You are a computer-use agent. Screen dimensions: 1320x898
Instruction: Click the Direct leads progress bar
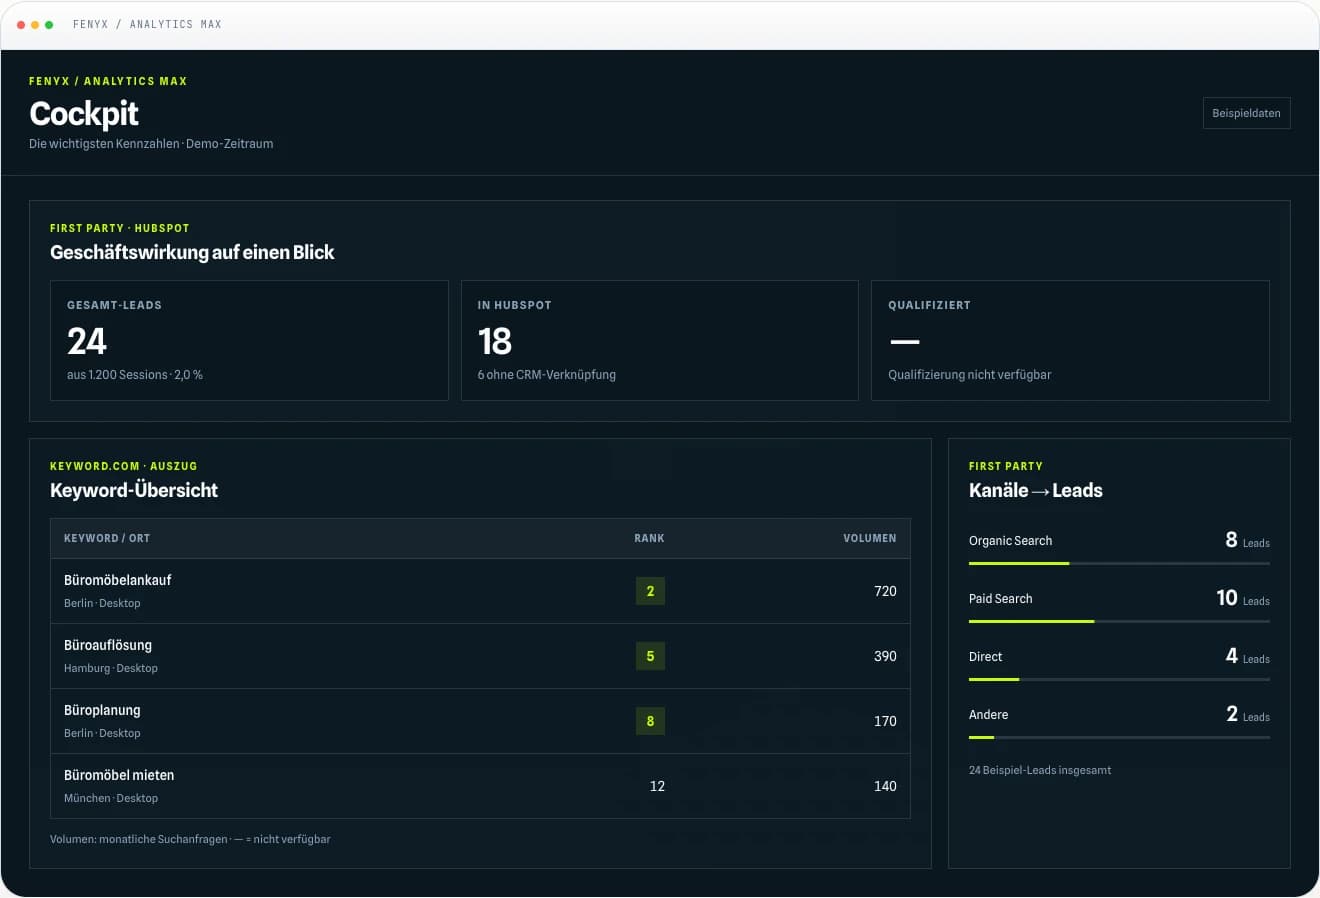(x=1119, y=680)
